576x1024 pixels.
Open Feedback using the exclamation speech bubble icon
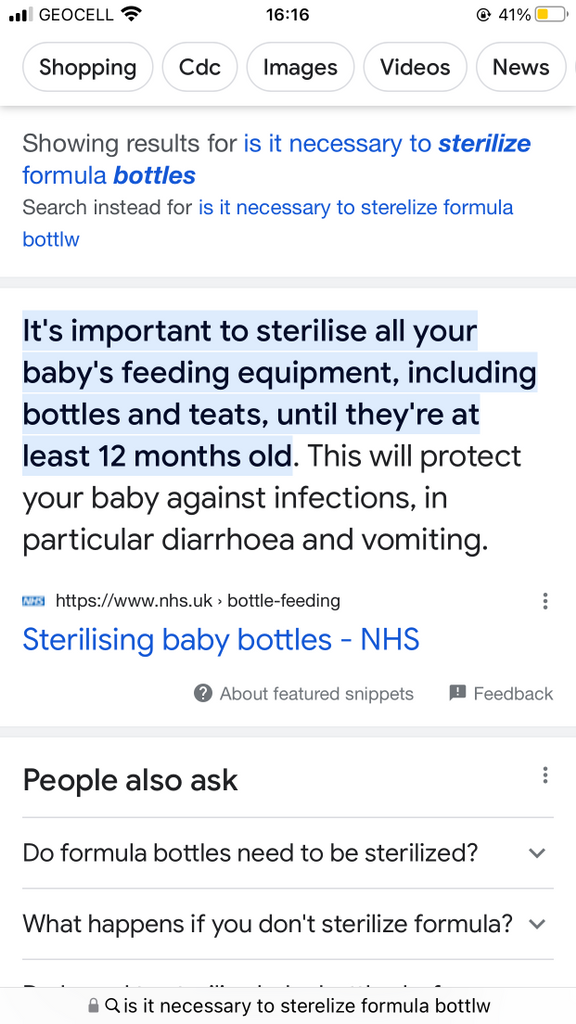pos(458,693)
